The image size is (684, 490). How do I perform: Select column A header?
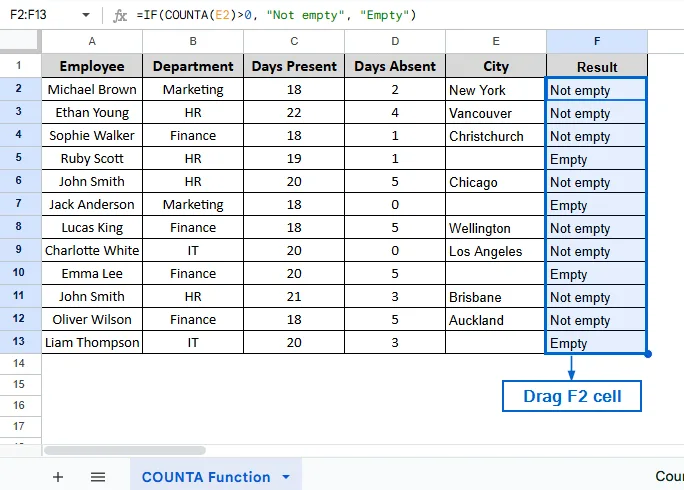92,41
